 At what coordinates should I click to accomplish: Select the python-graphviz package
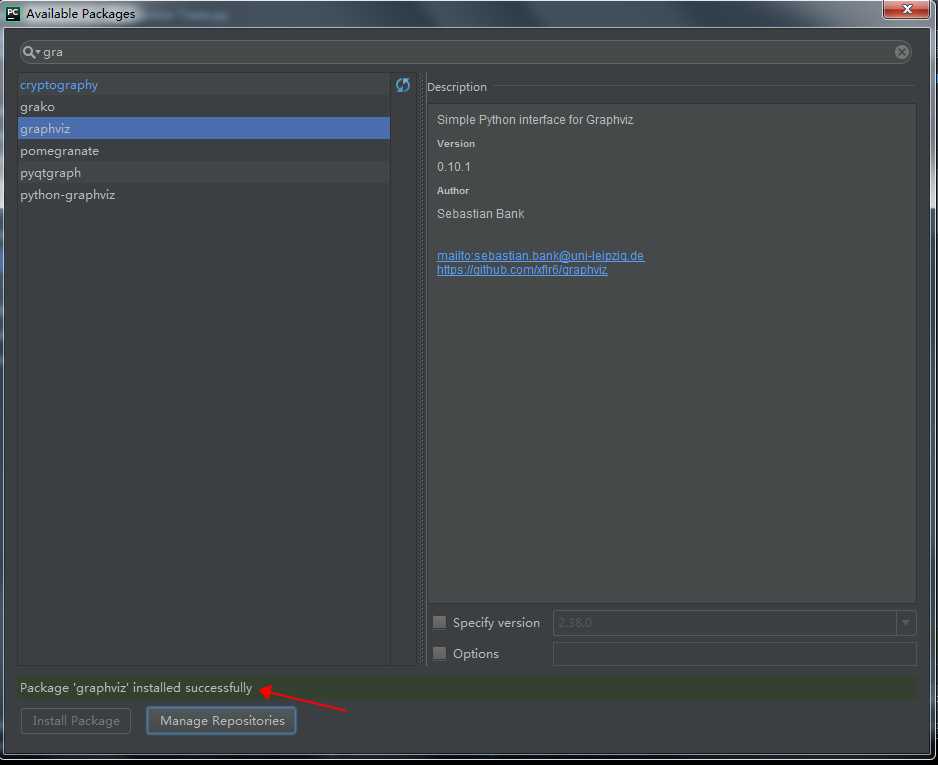[204, 195]
